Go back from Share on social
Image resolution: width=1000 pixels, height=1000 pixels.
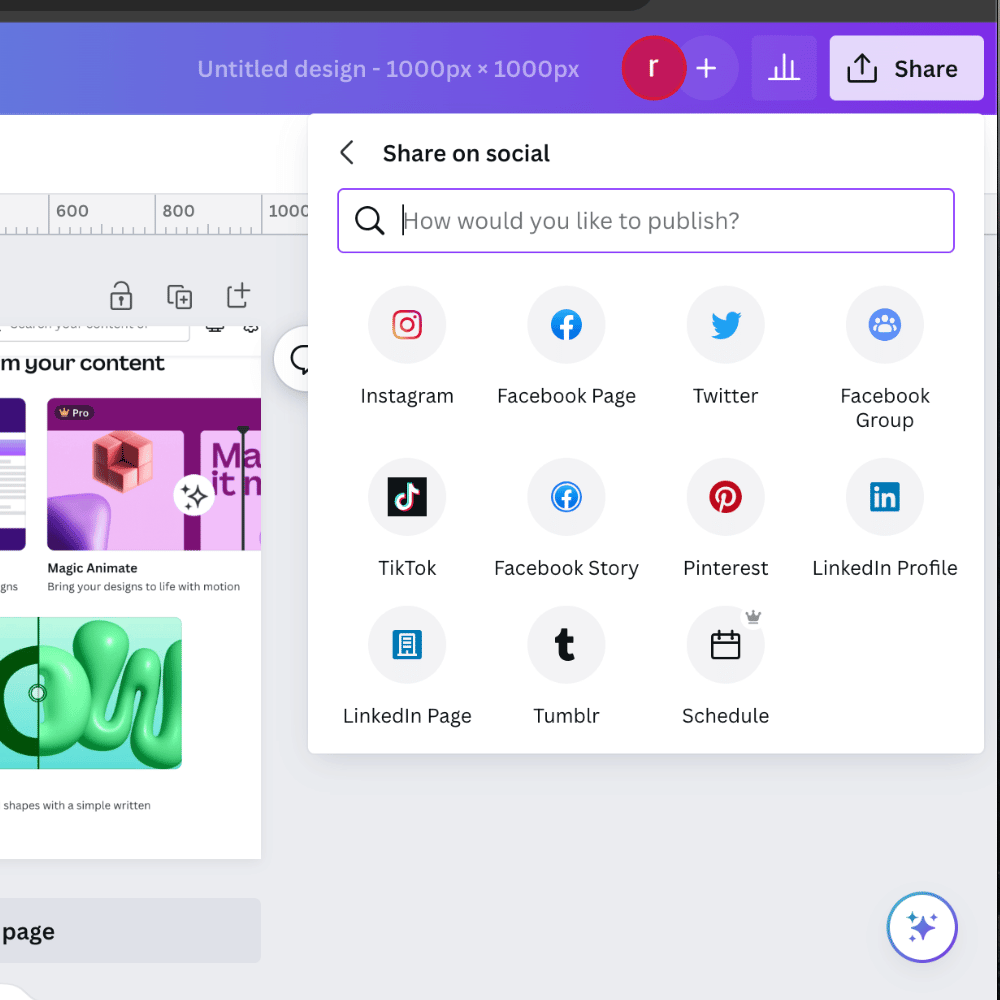[347, 153]
